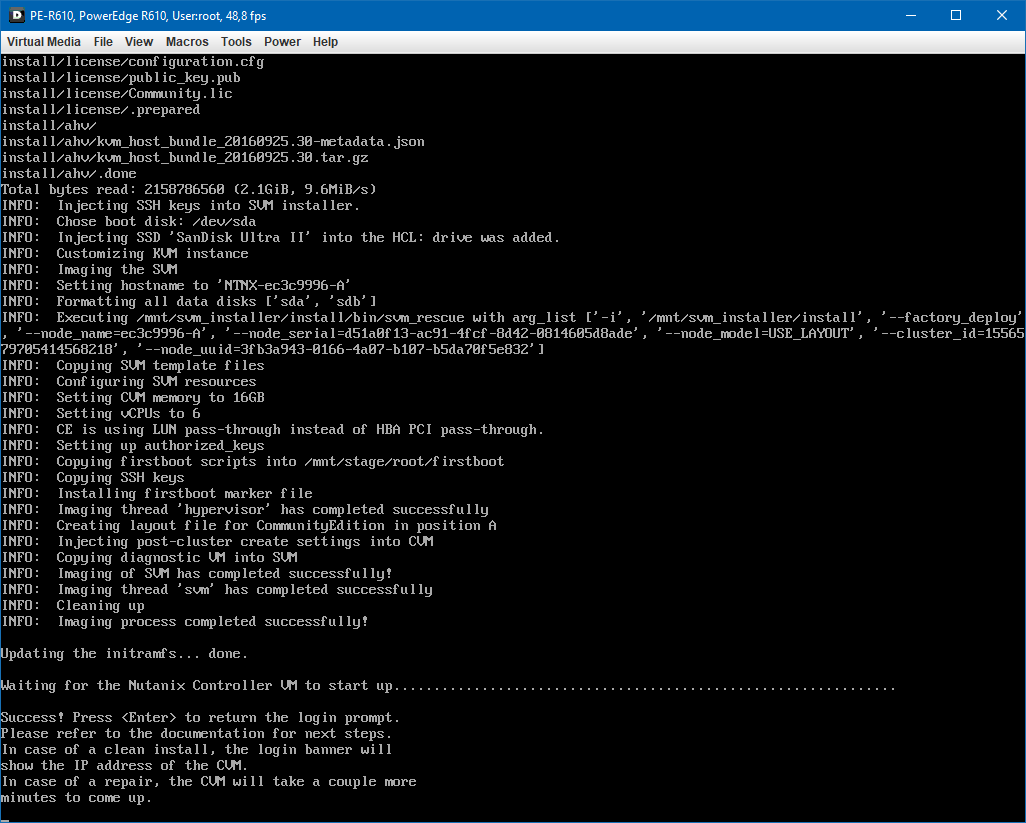Click 'Copying firstboot scripts' line

(253, 462)
